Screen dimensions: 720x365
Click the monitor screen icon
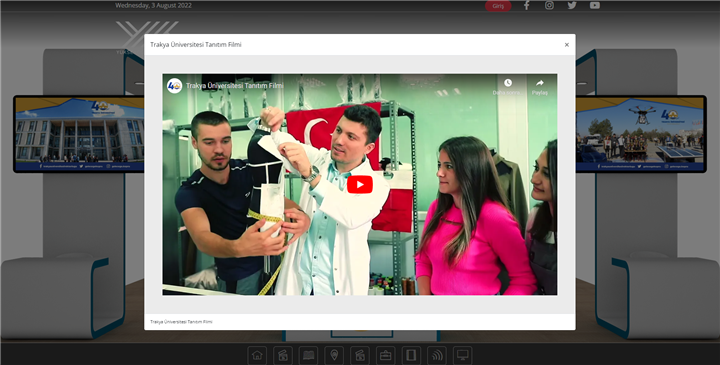pyautogui.click(x=462, y=355)
